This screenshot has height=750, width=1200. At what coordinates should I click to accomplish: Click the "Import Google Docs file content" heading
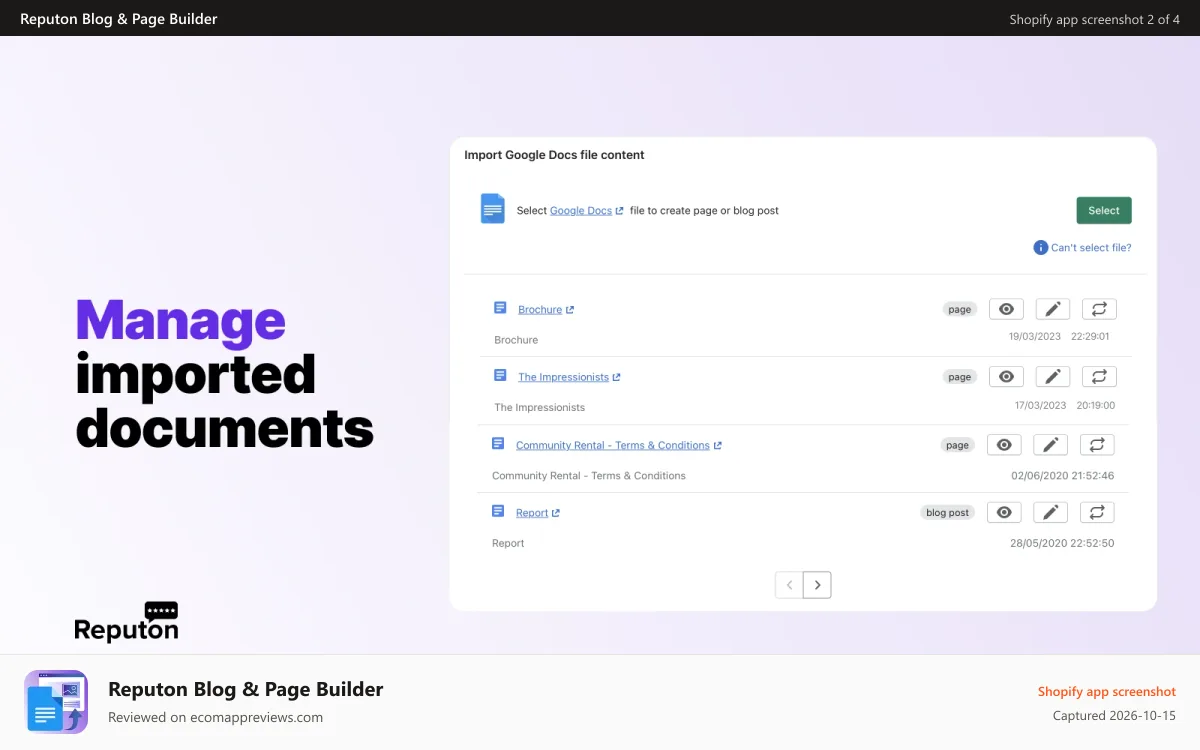pyautogui.click(x=554, y=155)
